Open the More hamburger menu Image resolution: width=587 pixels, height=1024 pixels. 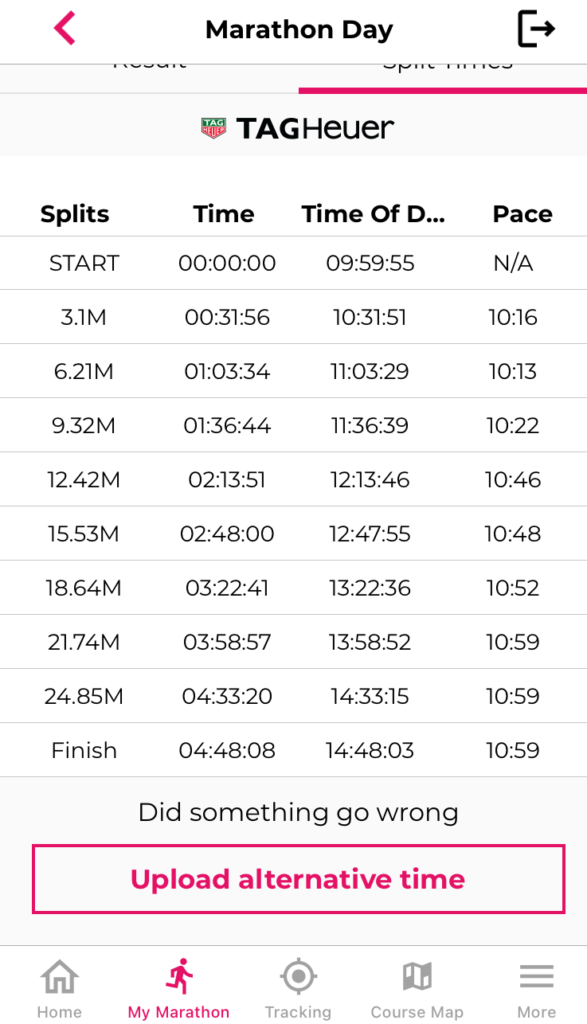pos(537,976)
